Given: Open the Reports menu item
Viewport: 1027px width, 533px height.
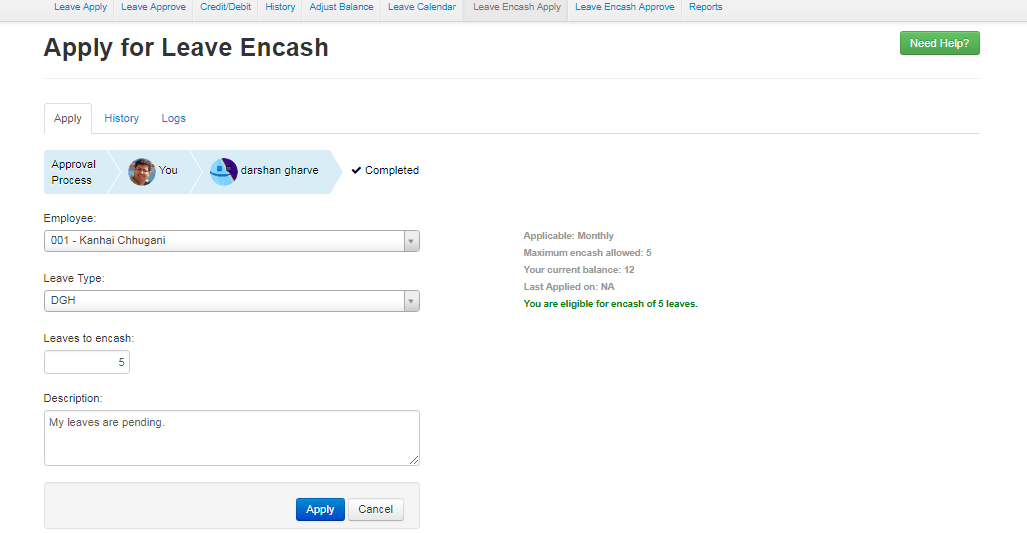Looking at the screenshot, I should pos(706,7).
